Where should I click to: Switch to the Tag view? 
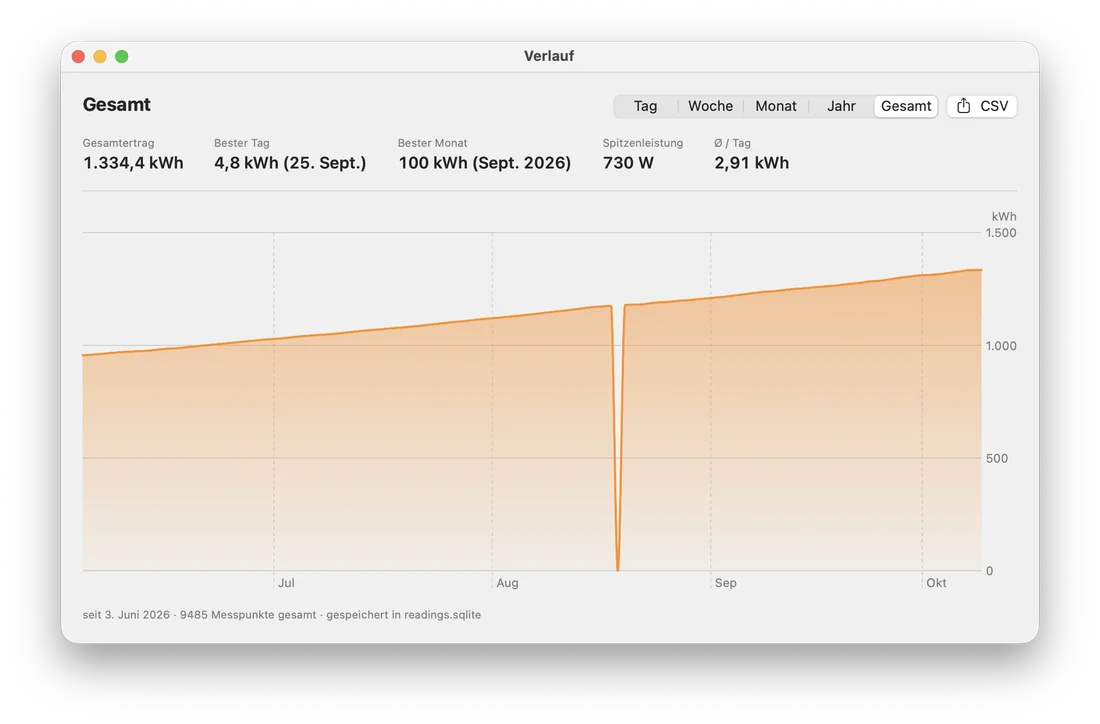click(x=645, y=106)
